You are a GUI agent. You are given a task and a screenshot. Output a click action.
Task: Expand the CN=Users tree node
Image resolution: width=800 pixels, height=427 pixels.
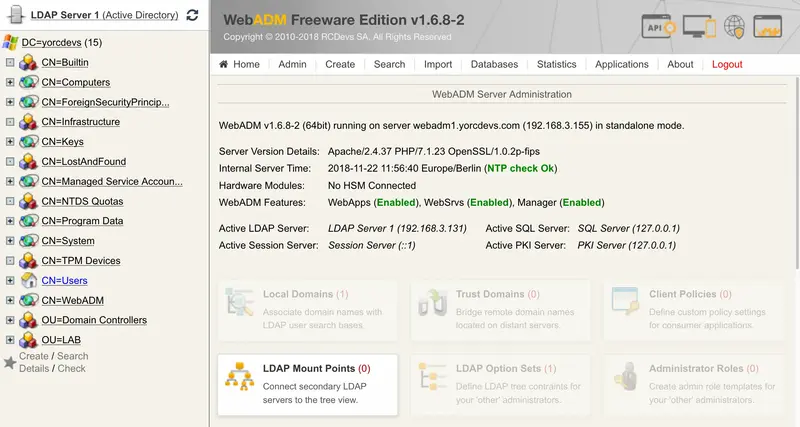point(10,281)
